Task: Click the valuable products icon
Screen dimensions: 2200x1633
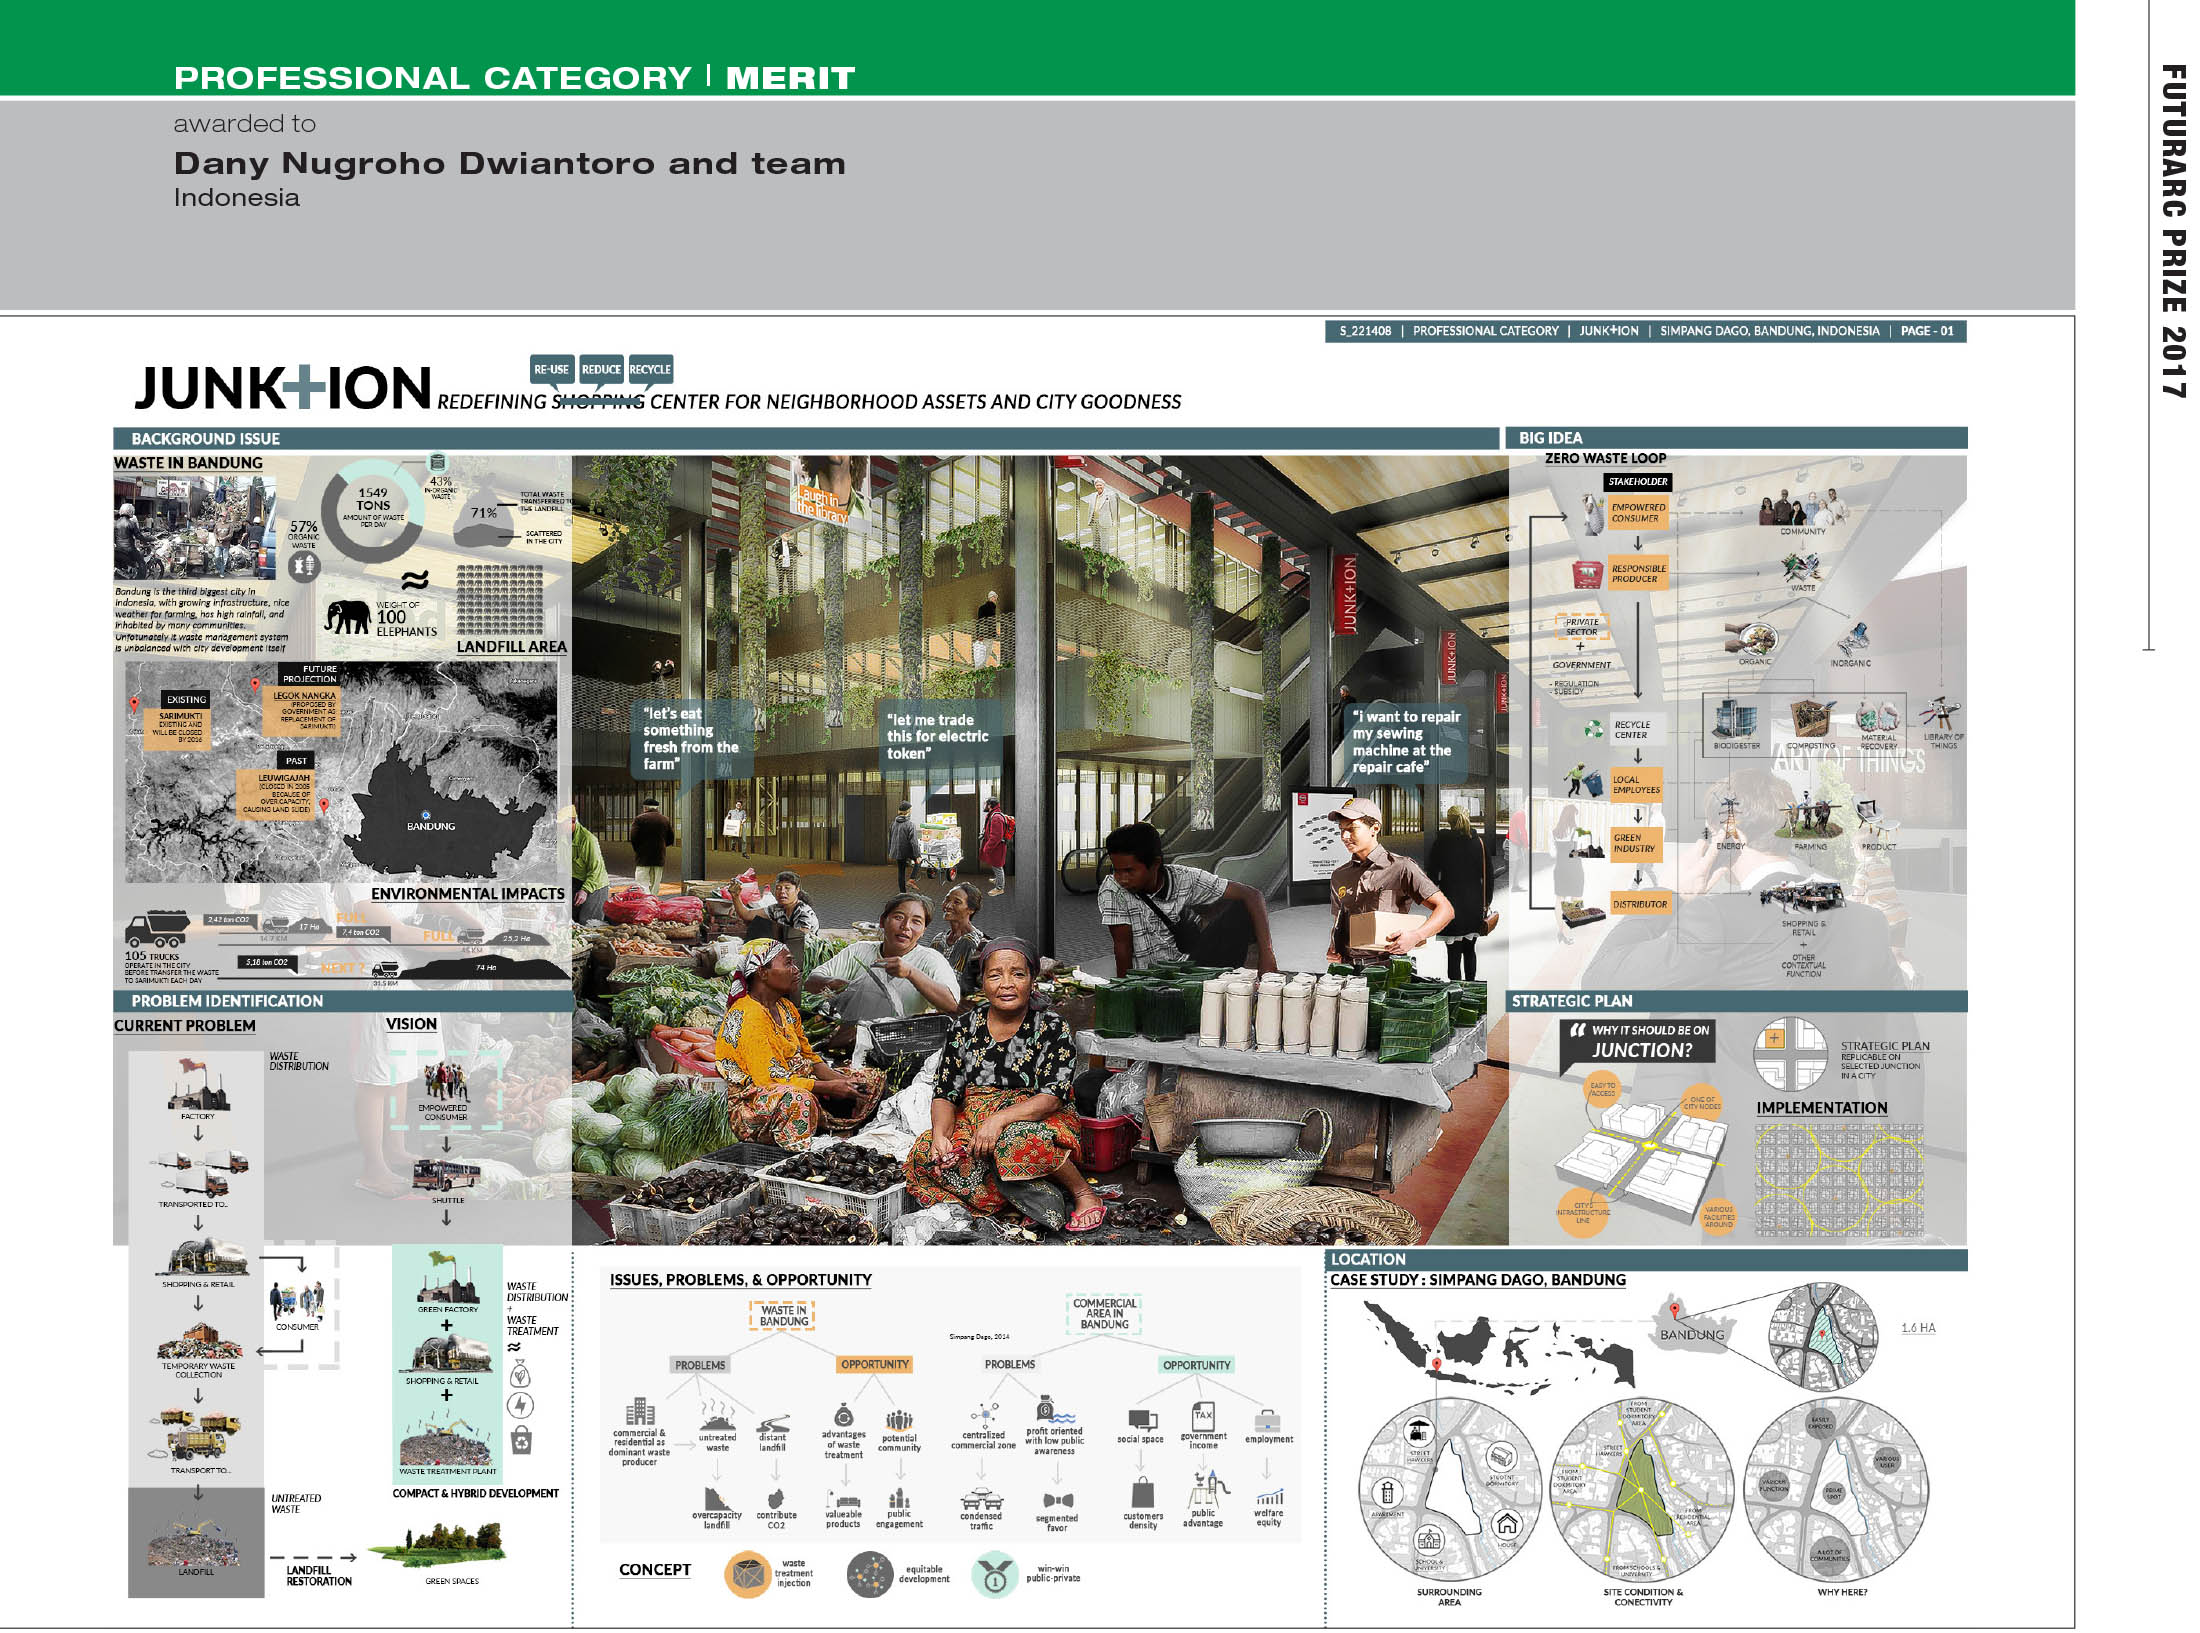Action: 844,1499
